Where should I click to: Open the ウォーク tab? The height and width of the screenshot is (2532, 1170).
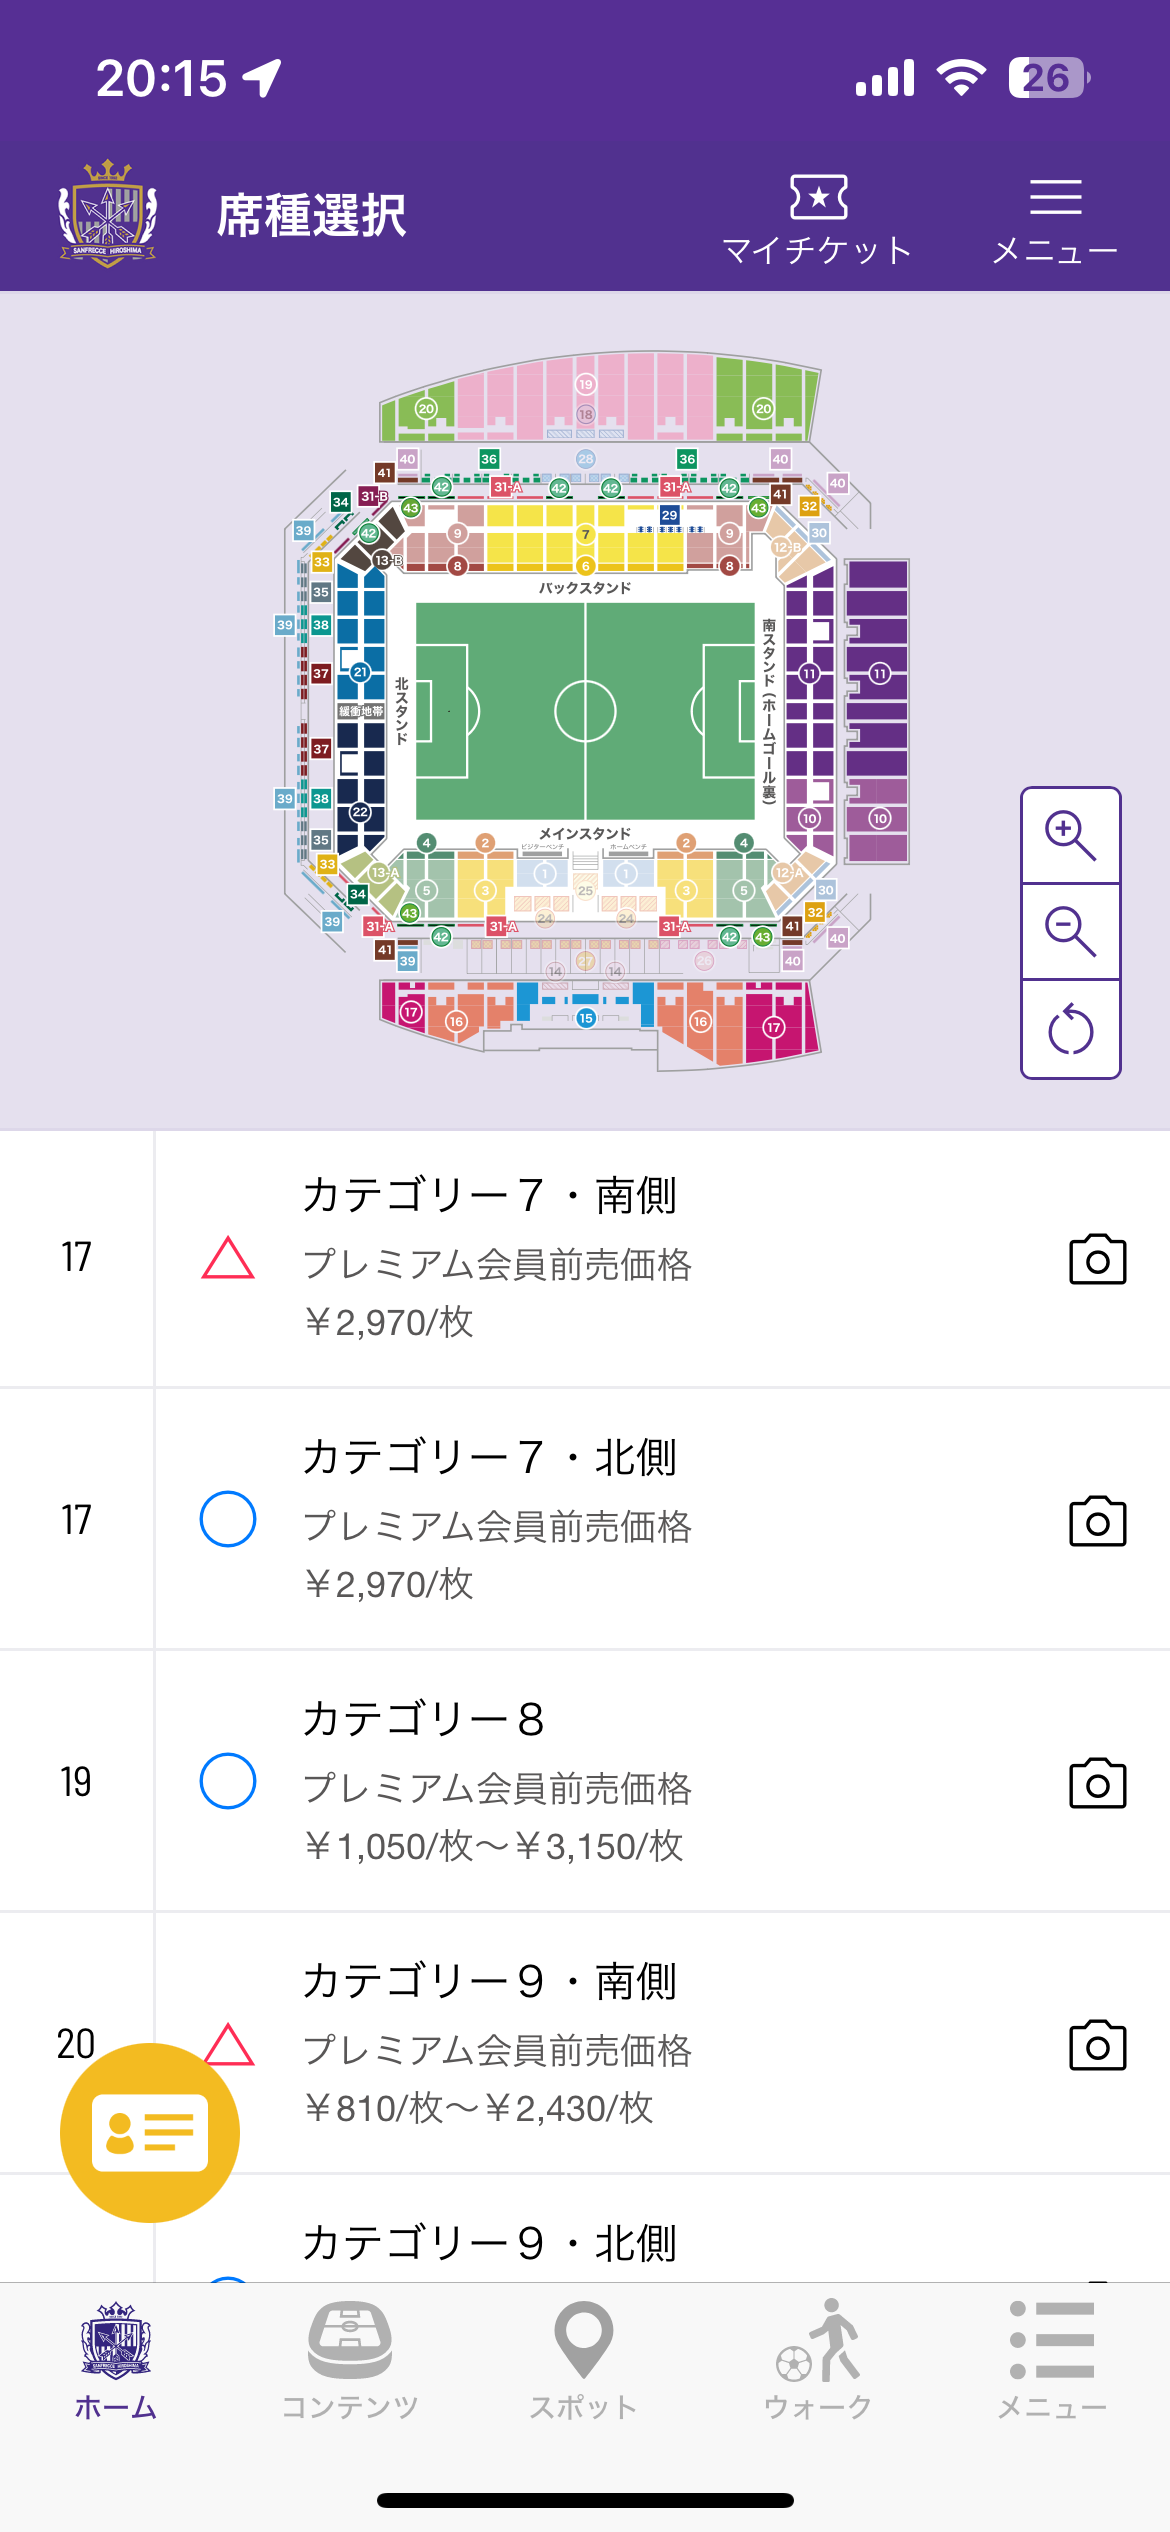pyautogui.click(x=818, y=2360)
